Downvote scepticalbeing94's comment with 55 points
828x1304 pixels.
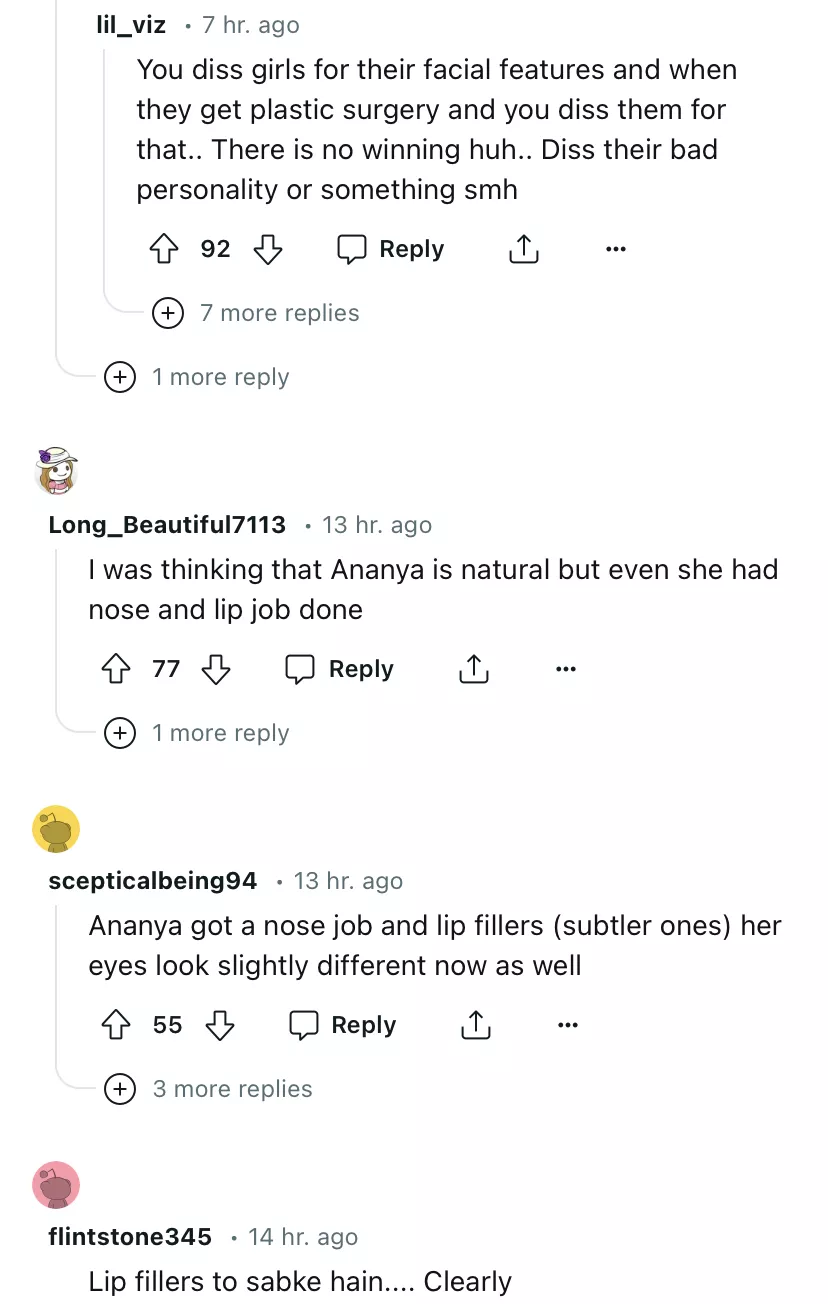click(x=219, y=1025)
